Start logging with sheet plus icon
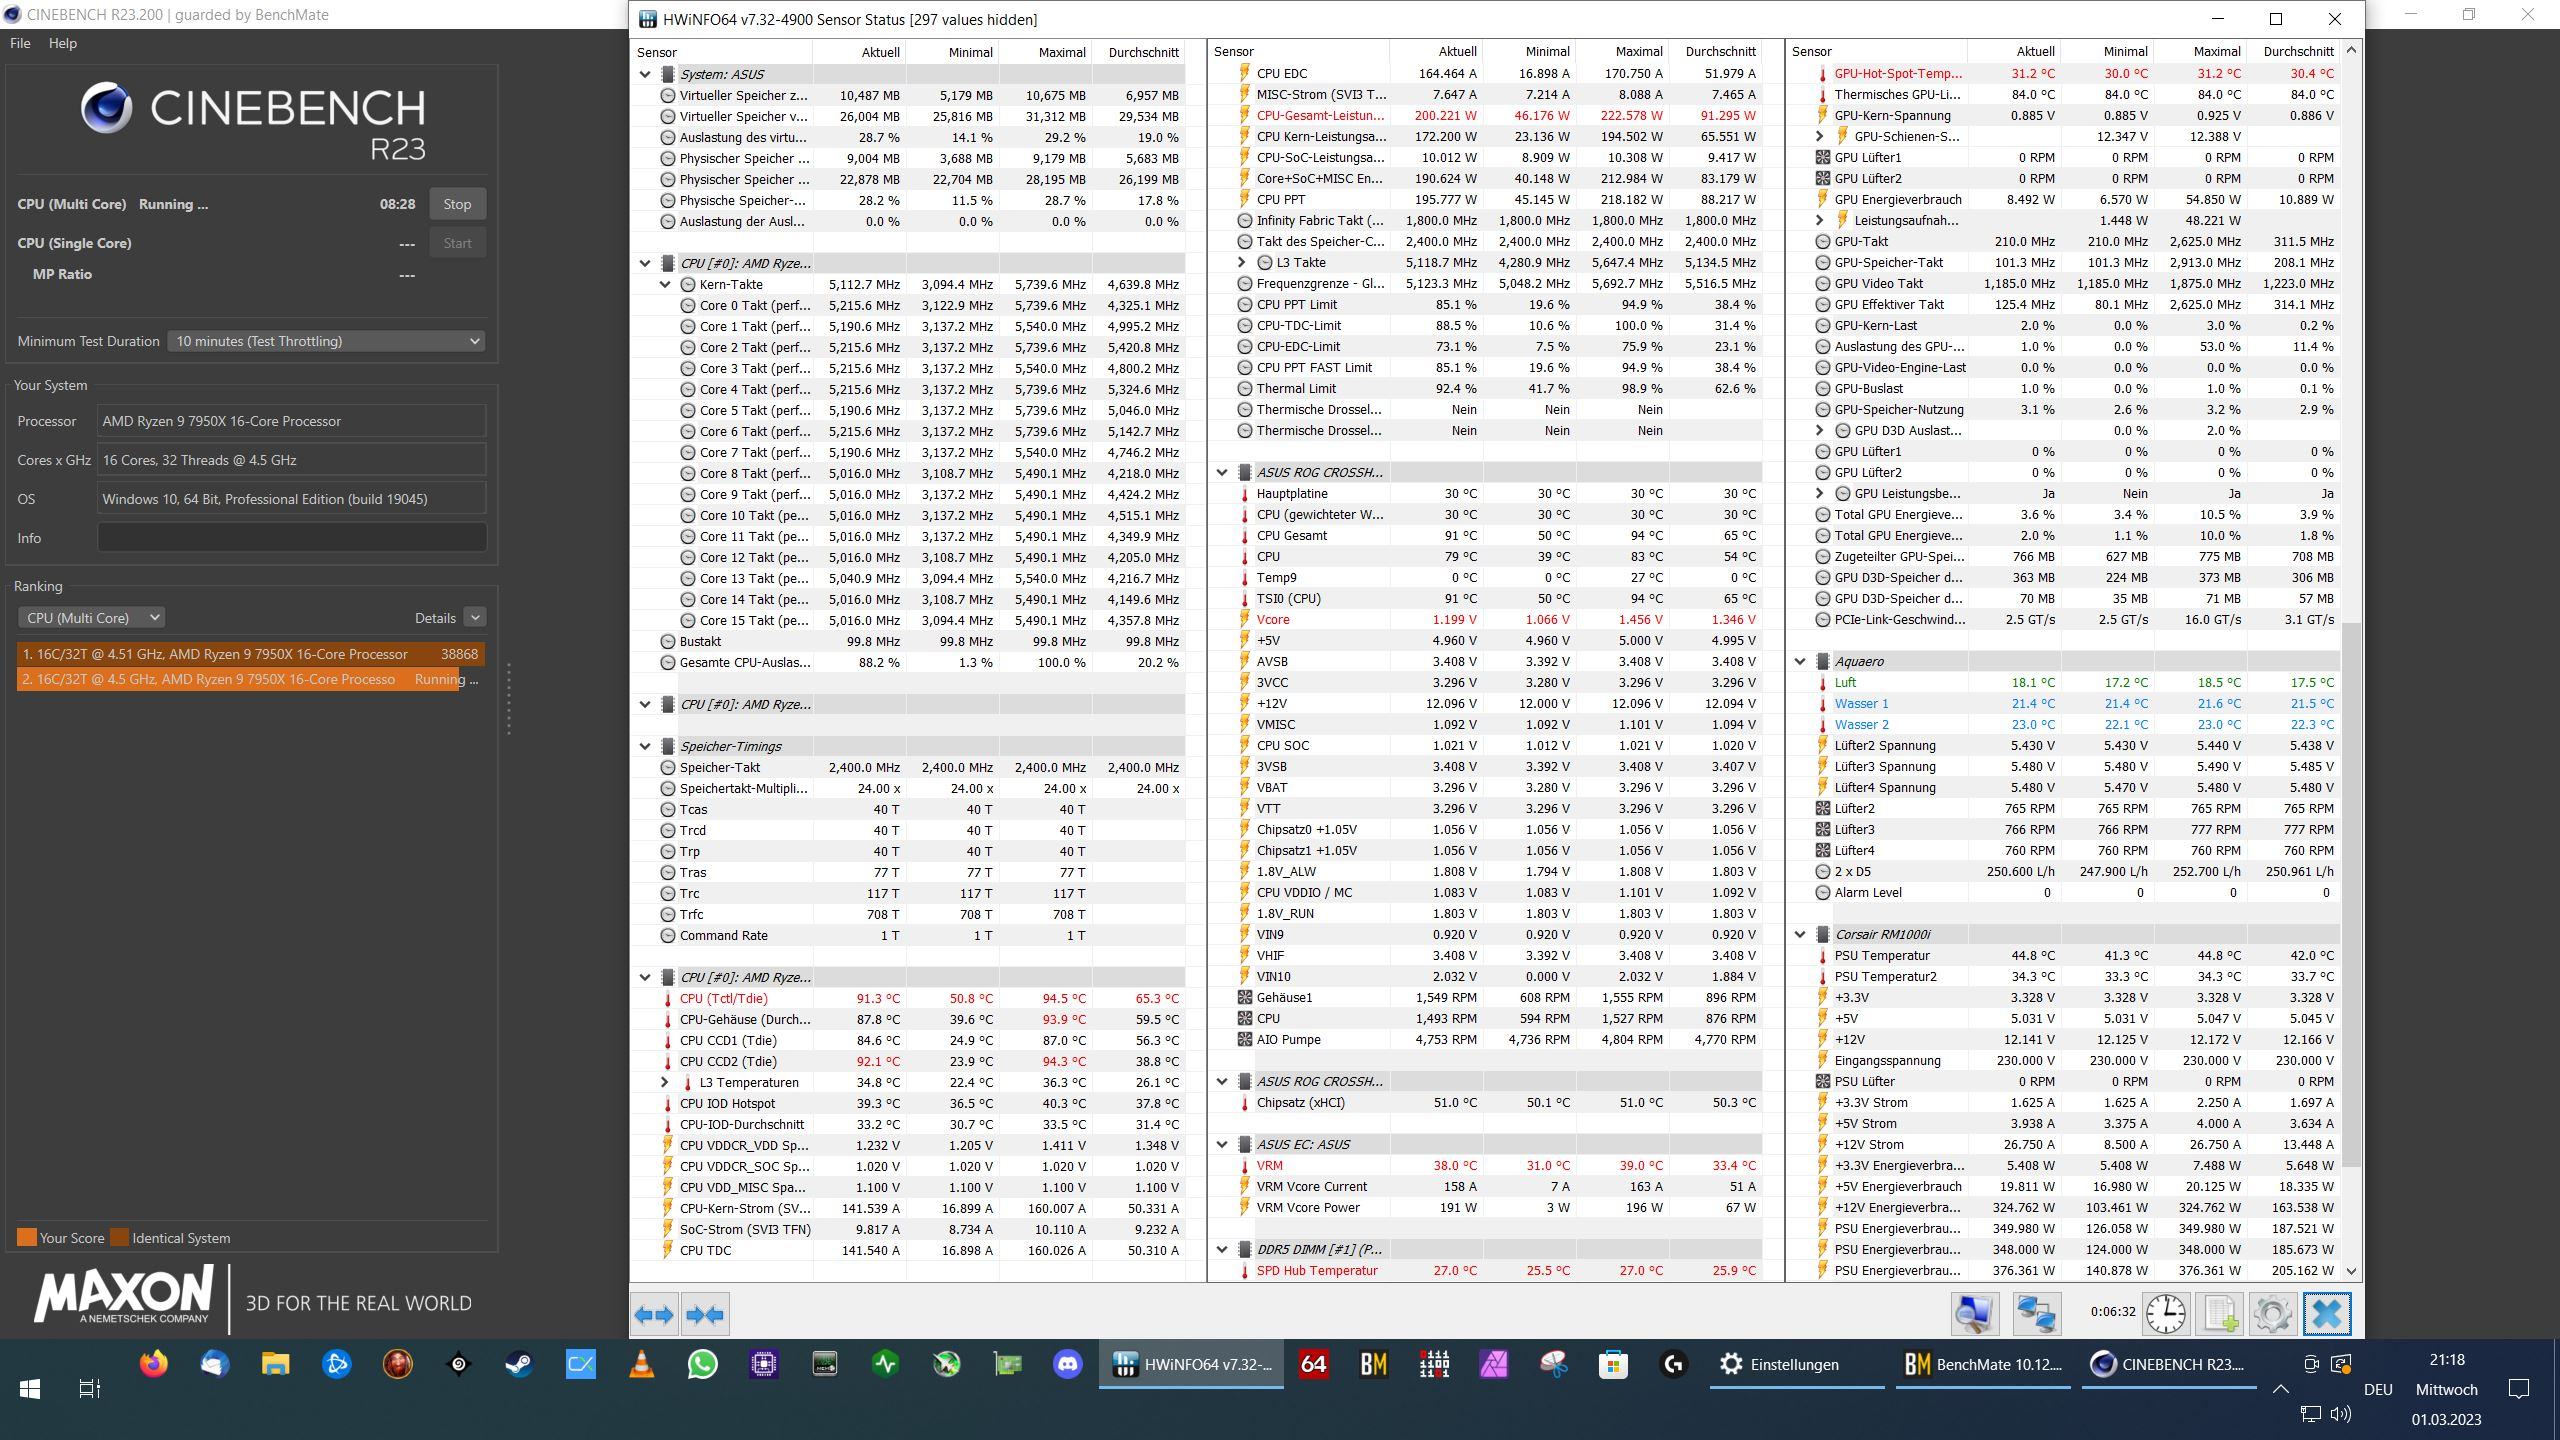 [x=2219, y=1314]
